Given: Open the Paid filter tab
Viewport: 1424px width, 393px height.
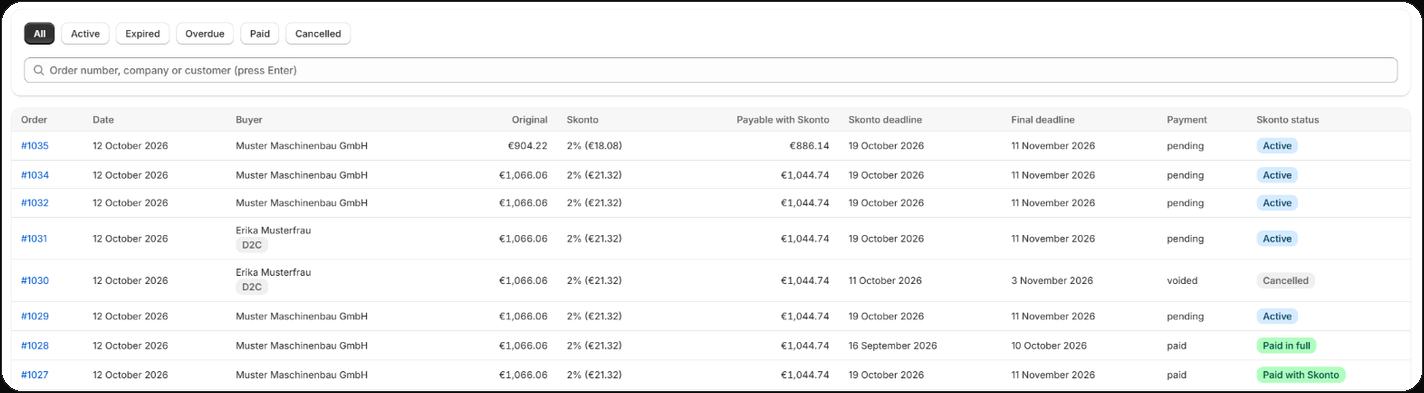Looking at the screenshot, I should (259, 34).
